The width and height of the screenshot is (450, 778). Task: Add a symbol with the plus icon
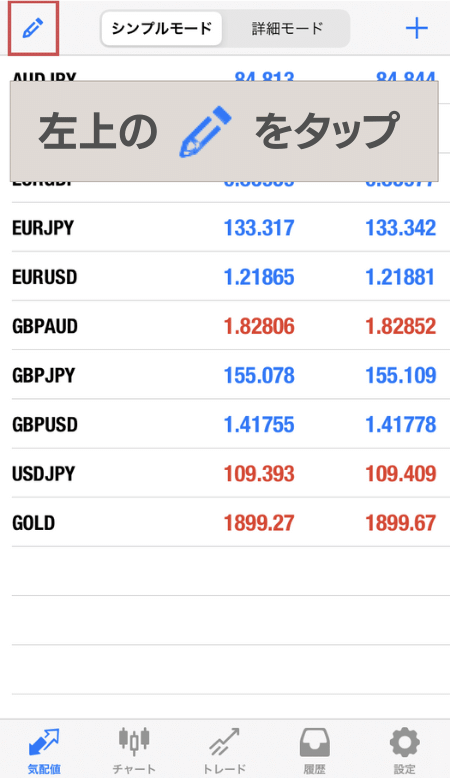click(416, 28)
